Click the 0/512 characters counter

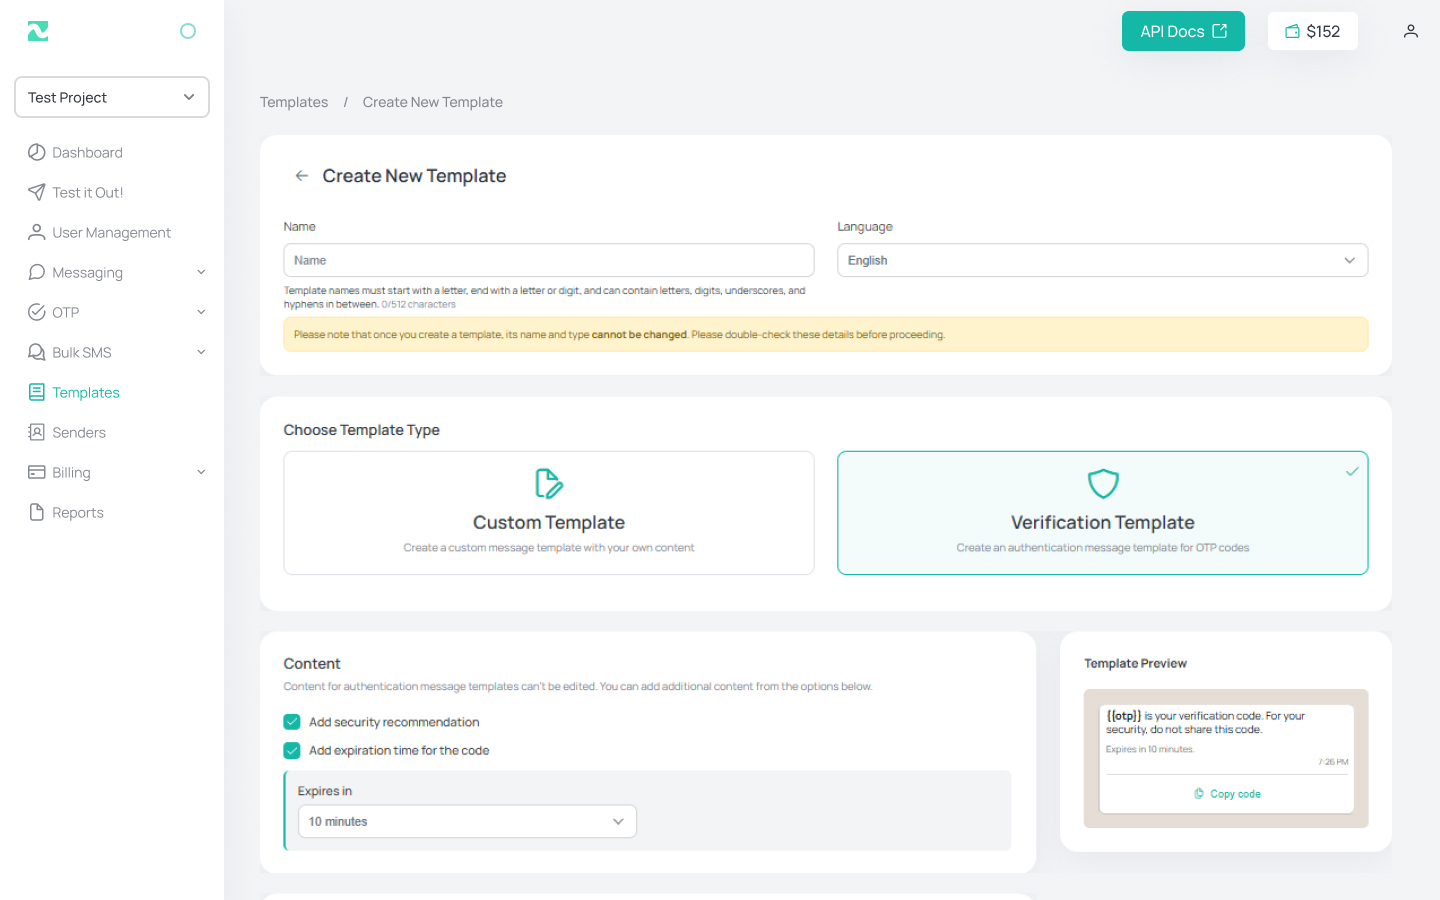(418, 304)
